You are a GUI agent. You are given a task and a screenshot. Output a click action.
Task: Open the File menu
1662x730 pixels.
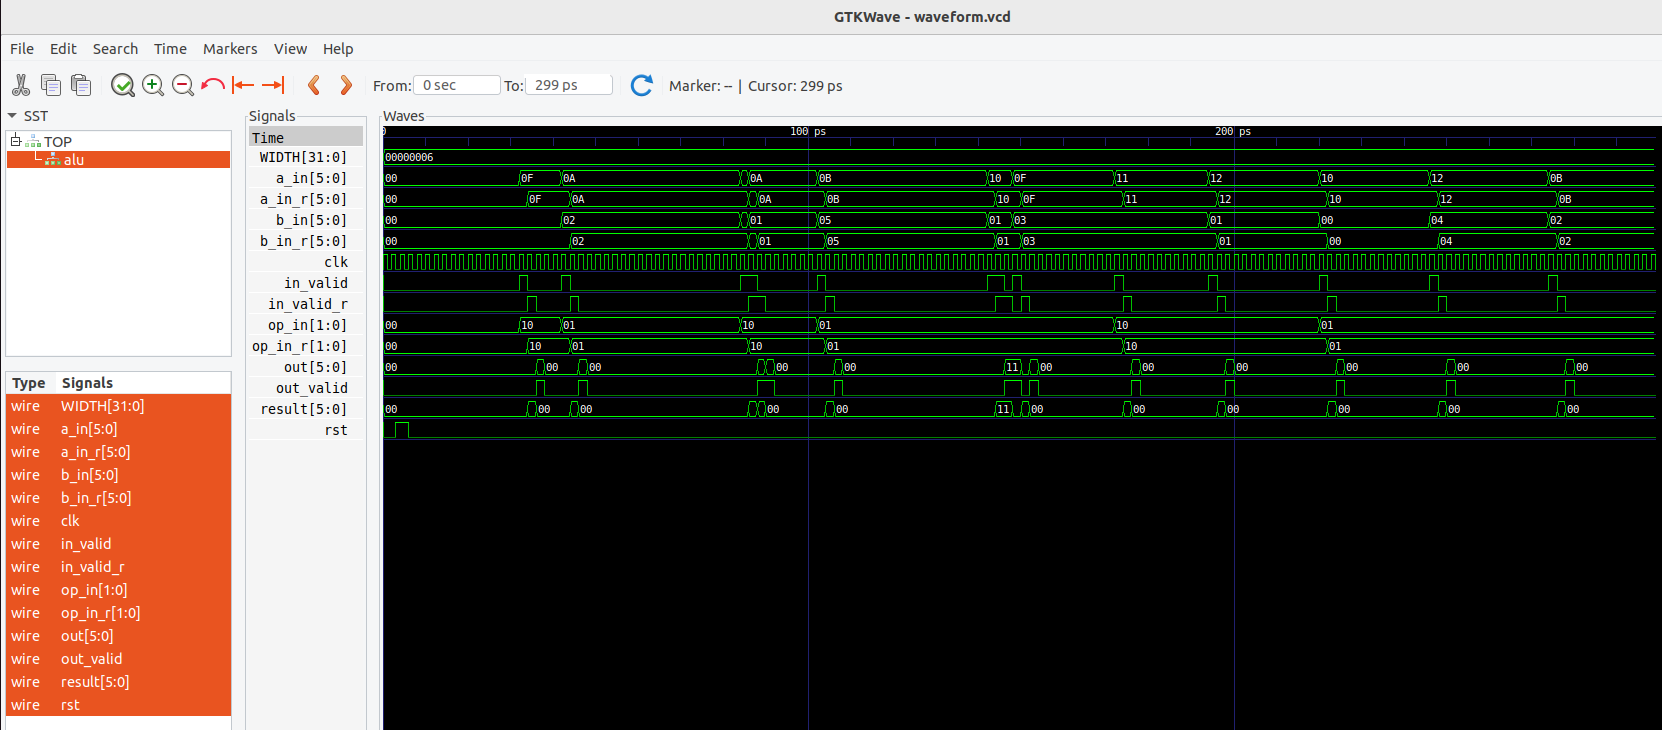pos(22,49)
